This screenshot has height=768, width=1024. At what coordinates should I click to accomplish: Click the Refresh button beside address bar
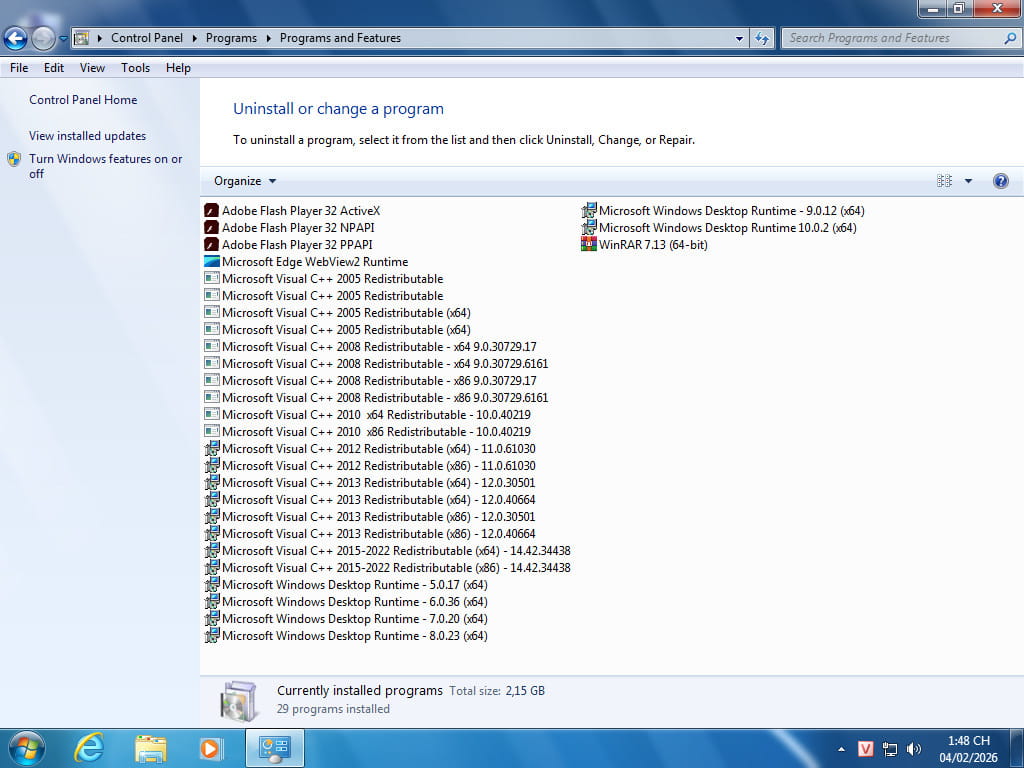pos(761,38)
